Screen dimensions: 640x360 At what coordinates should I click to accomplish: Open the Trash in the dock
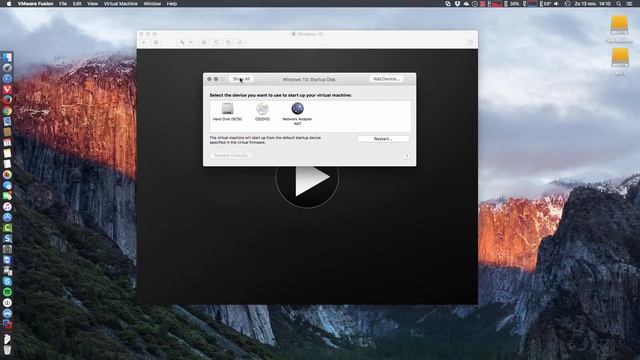click(7, 349)
